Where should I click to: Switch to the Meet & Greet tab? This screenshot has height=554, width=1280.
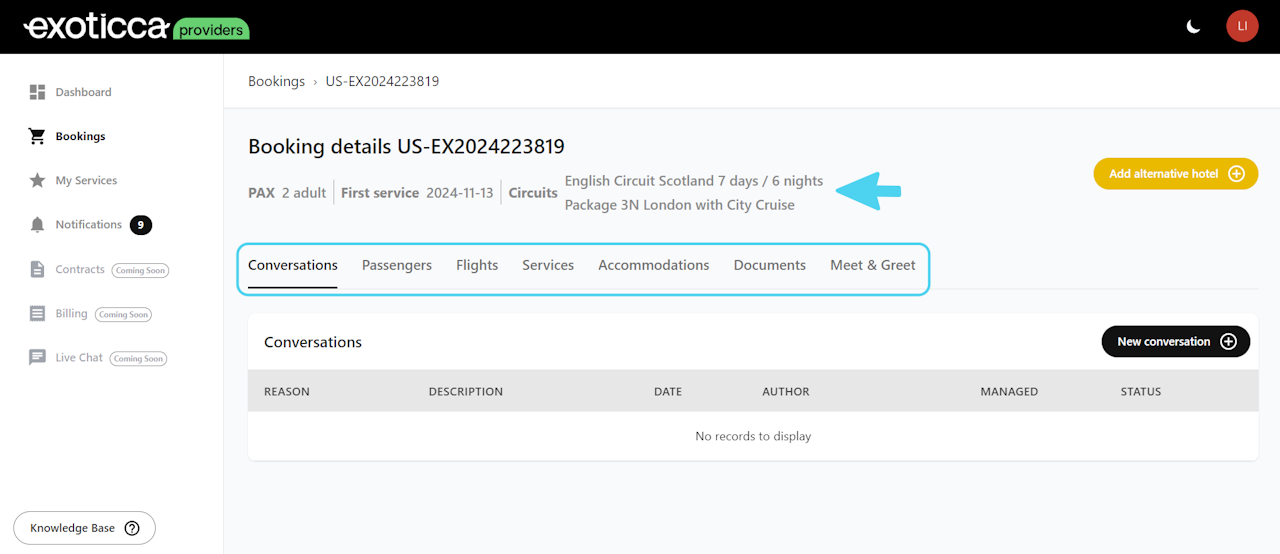[873, 265]
